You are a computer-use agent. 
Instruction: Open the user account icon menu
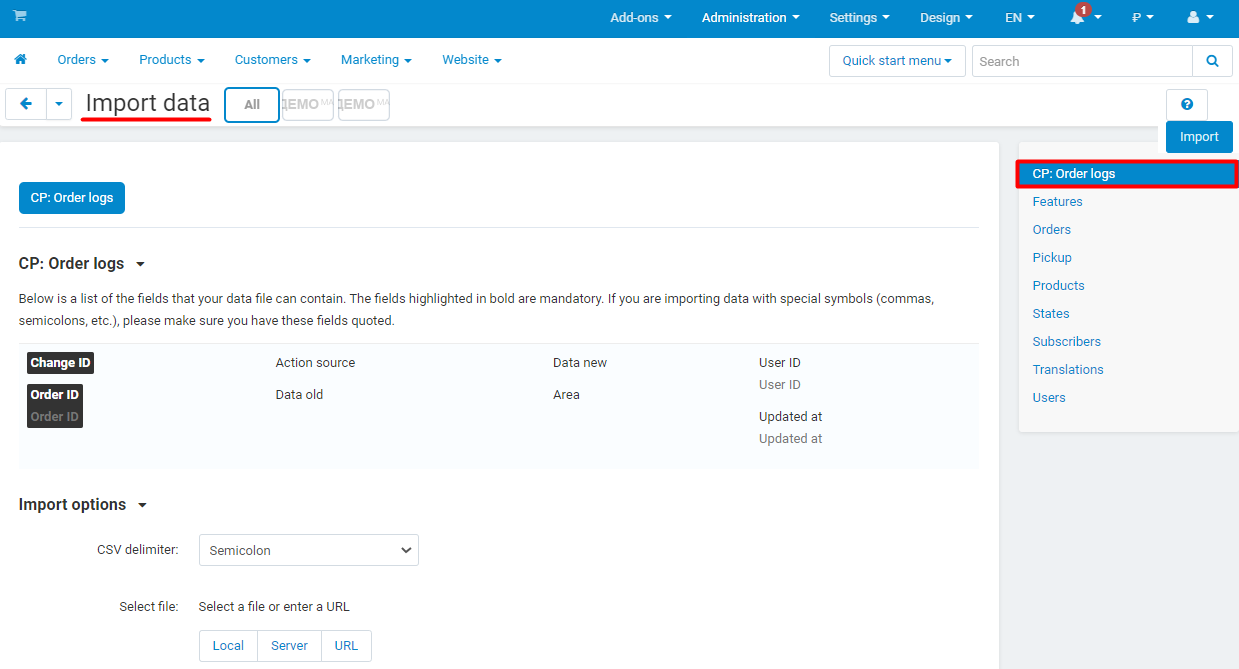[x=1200, y=17]
